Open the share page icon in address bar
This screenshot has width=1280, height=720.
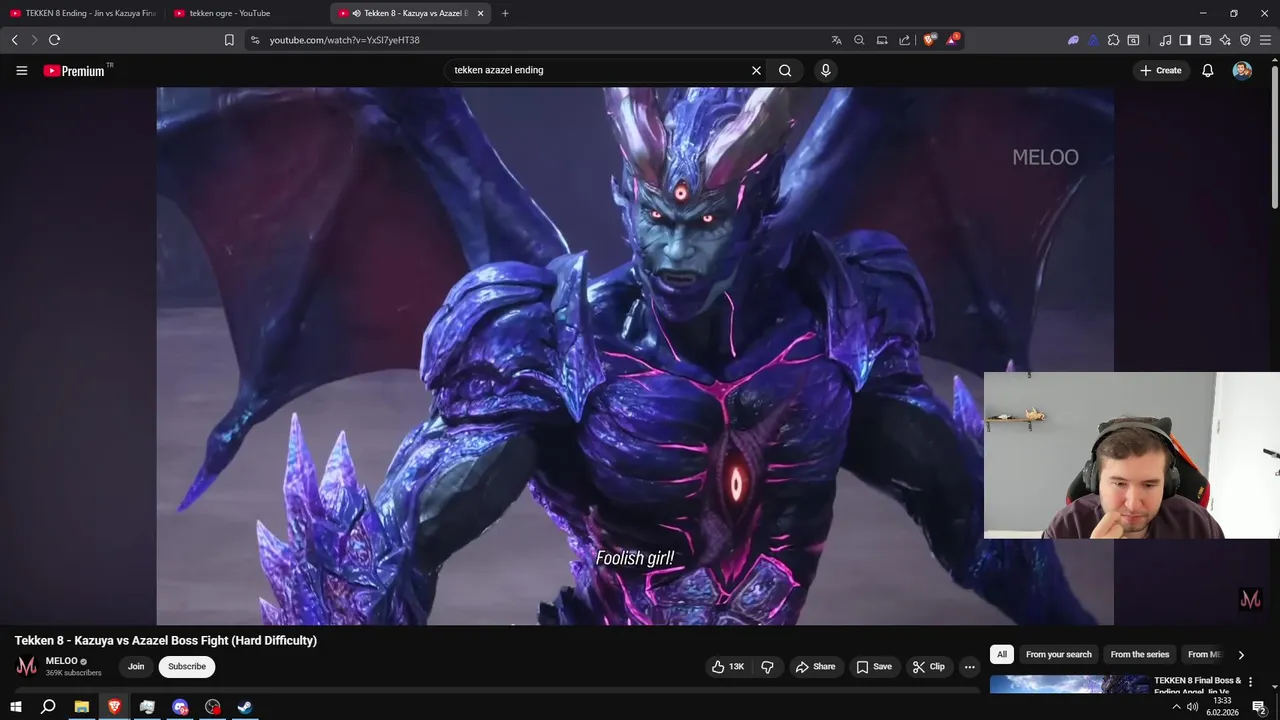(904, 40)
